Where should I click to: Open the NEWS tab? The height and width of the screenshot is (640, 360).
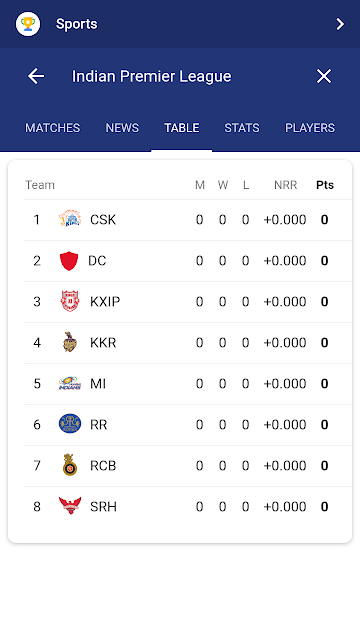tap(122, 128)
